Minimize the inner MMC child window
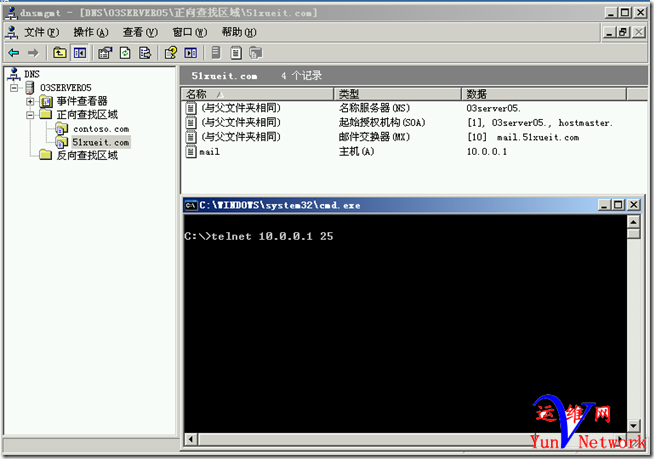This screenshot has width=654, height=459. point(610,32)
